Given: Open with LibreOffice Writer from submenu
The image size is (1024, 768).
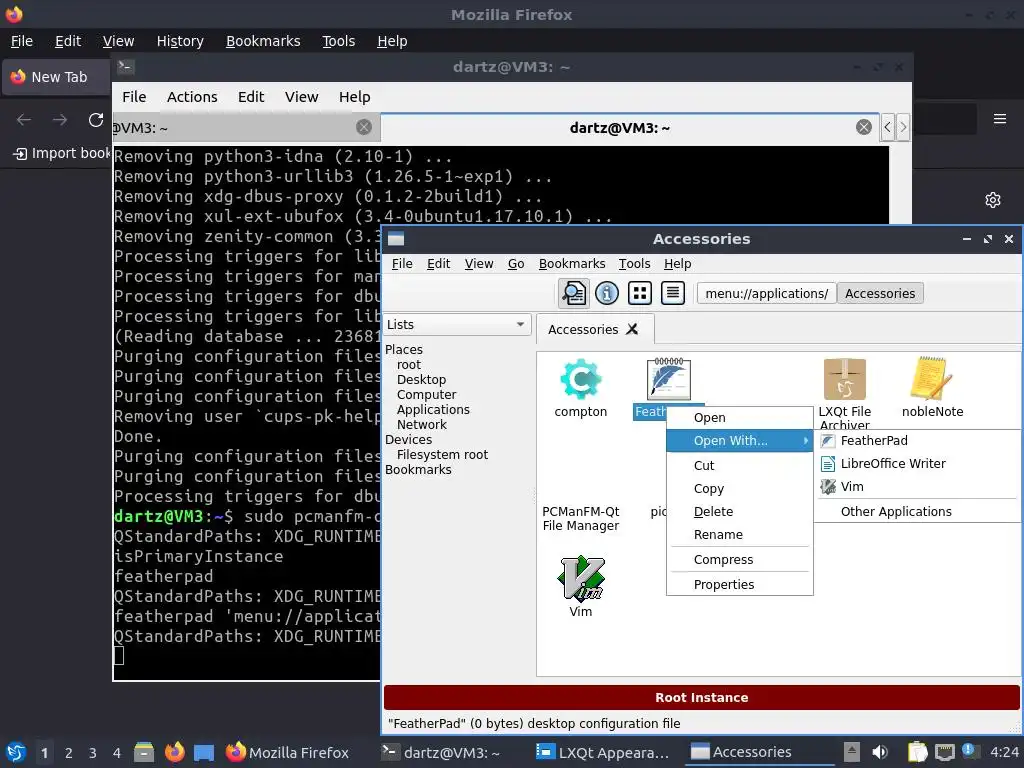Looking at the screenshot, I should coord(918,464).
